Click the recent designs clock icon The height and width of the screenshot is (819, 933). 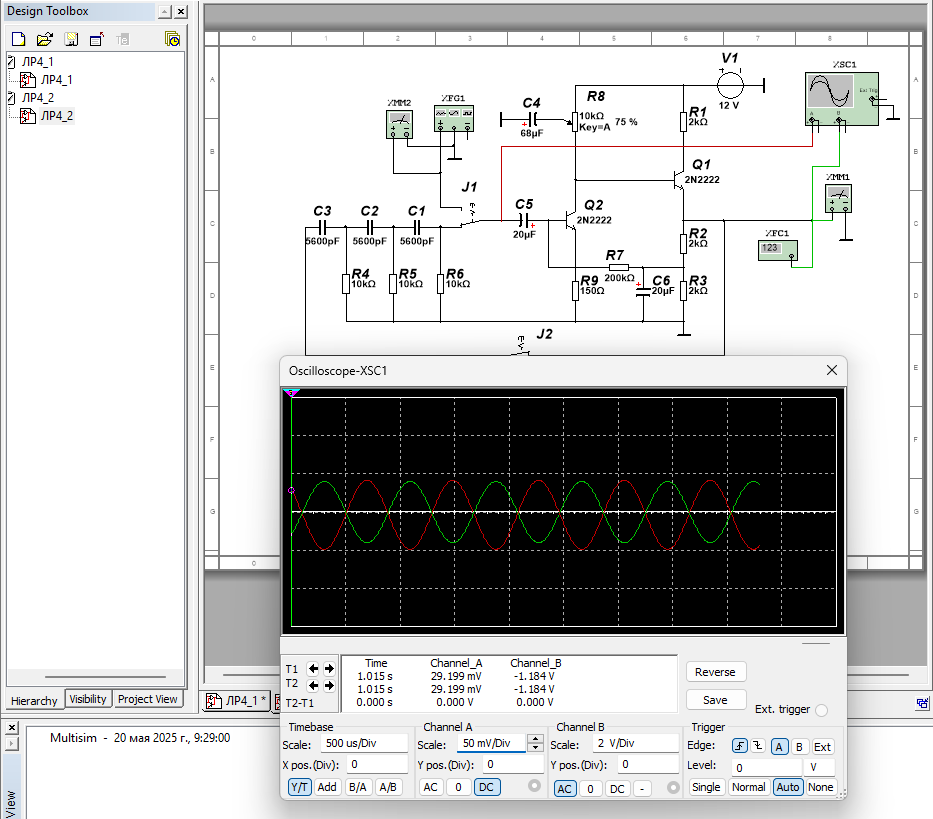(173, 39)
